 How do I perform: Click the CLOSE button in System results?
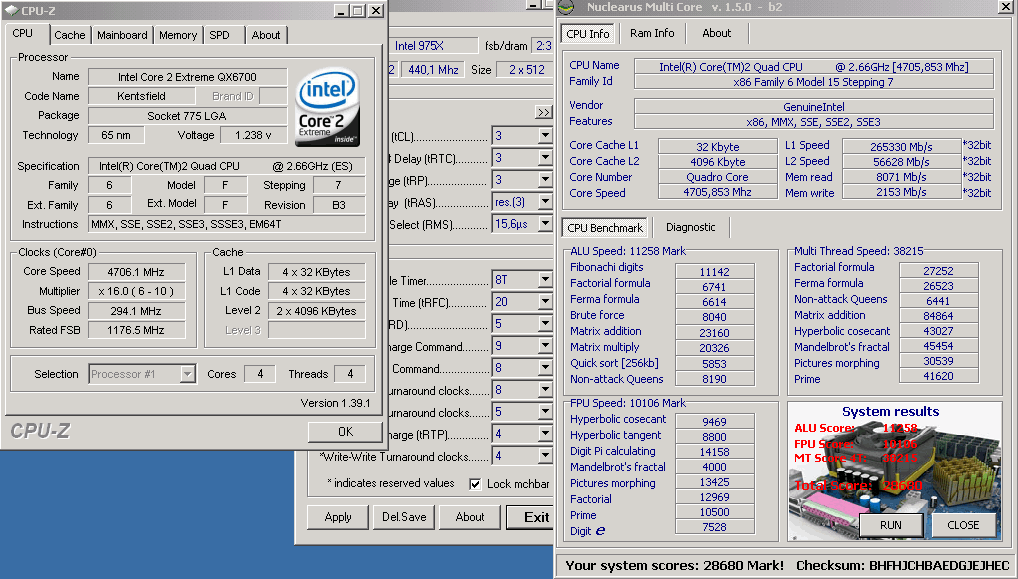tap(963, 525)
